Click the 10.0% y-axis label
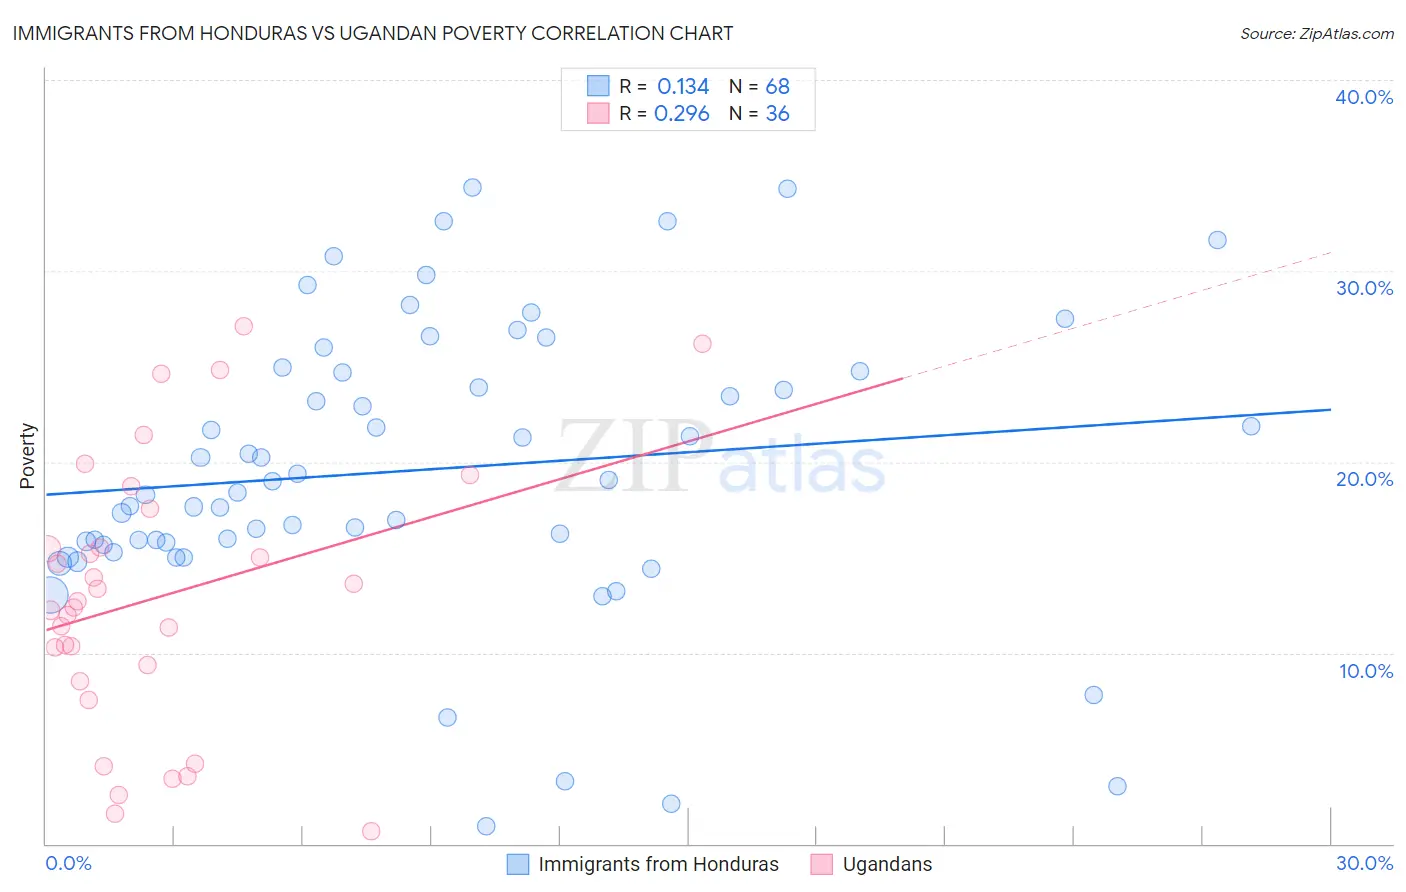This screenshot has height=892, width=1406. 1366,671
